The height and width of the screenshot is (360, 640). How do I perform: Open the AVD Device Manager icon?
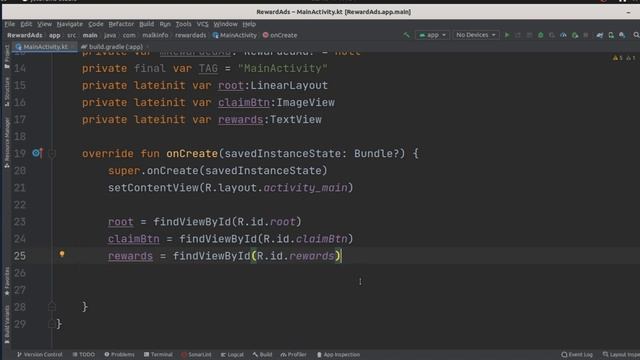(x=611, y=35)
